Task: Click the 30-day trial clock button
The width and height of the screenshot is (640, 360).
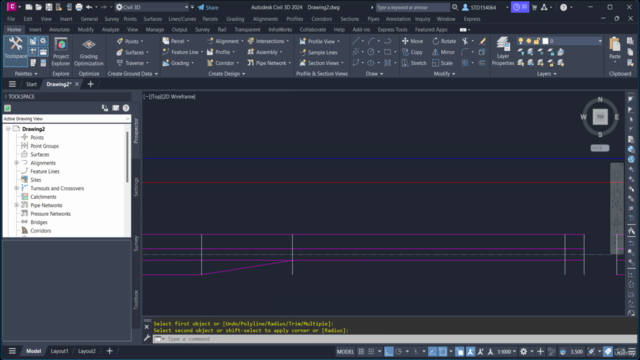Action: coord(520,7)
